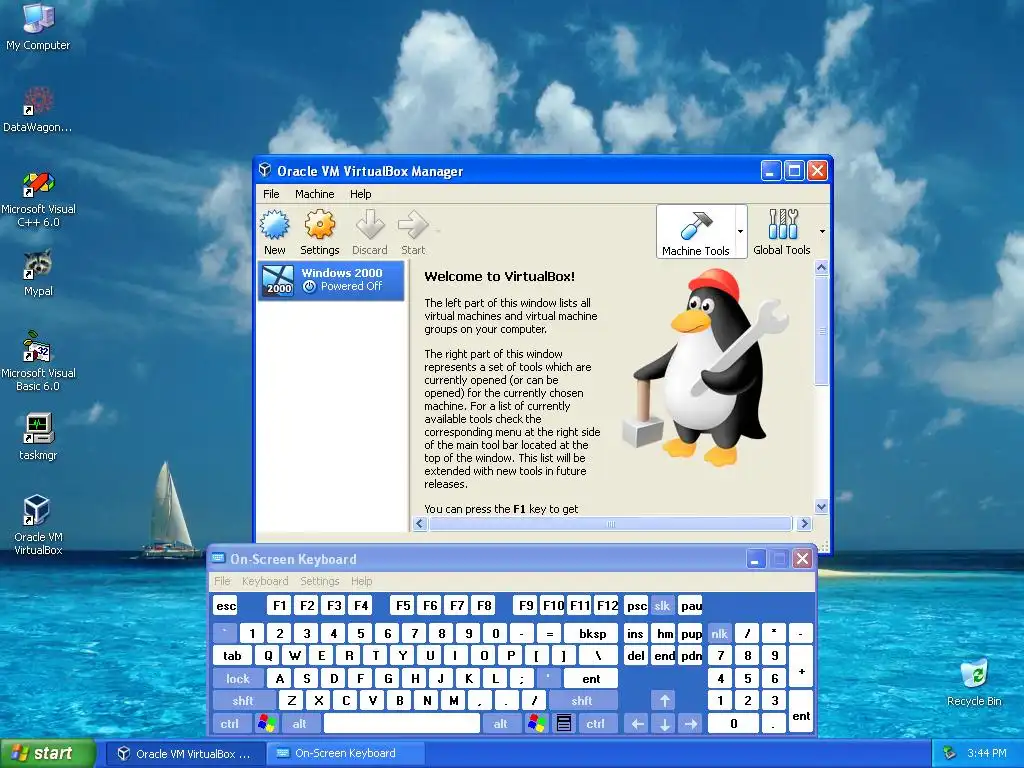Toggle the lock (caps lock) key
The image size is (1024, 768).
(238, 679)
